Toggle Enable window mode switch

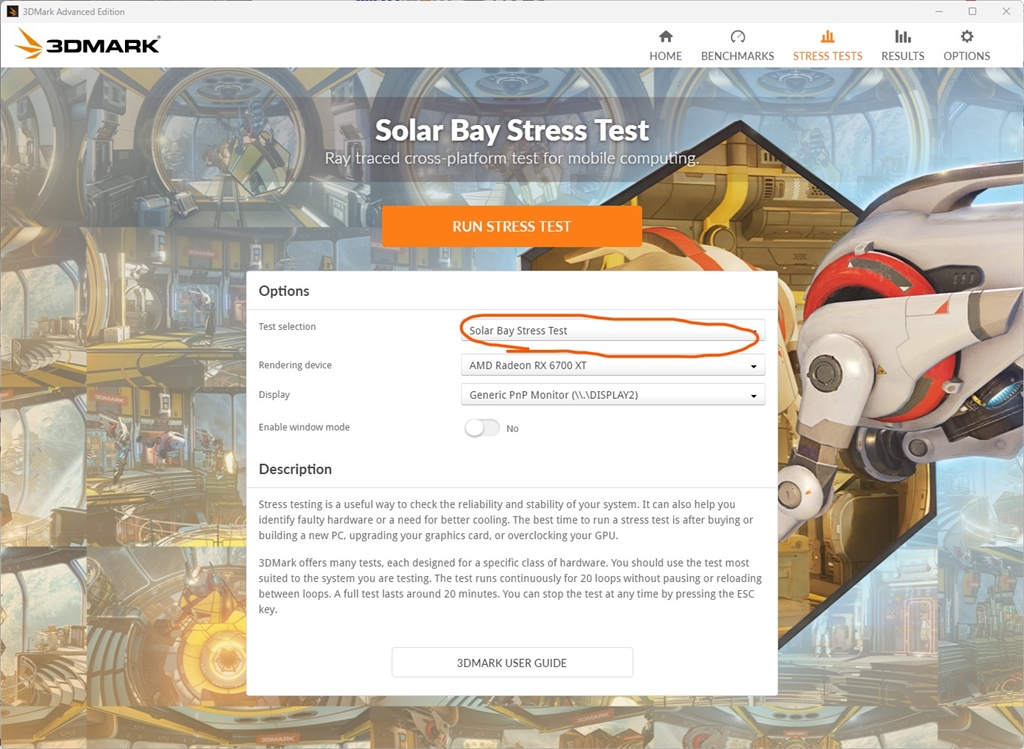click(x=482, y=428)
